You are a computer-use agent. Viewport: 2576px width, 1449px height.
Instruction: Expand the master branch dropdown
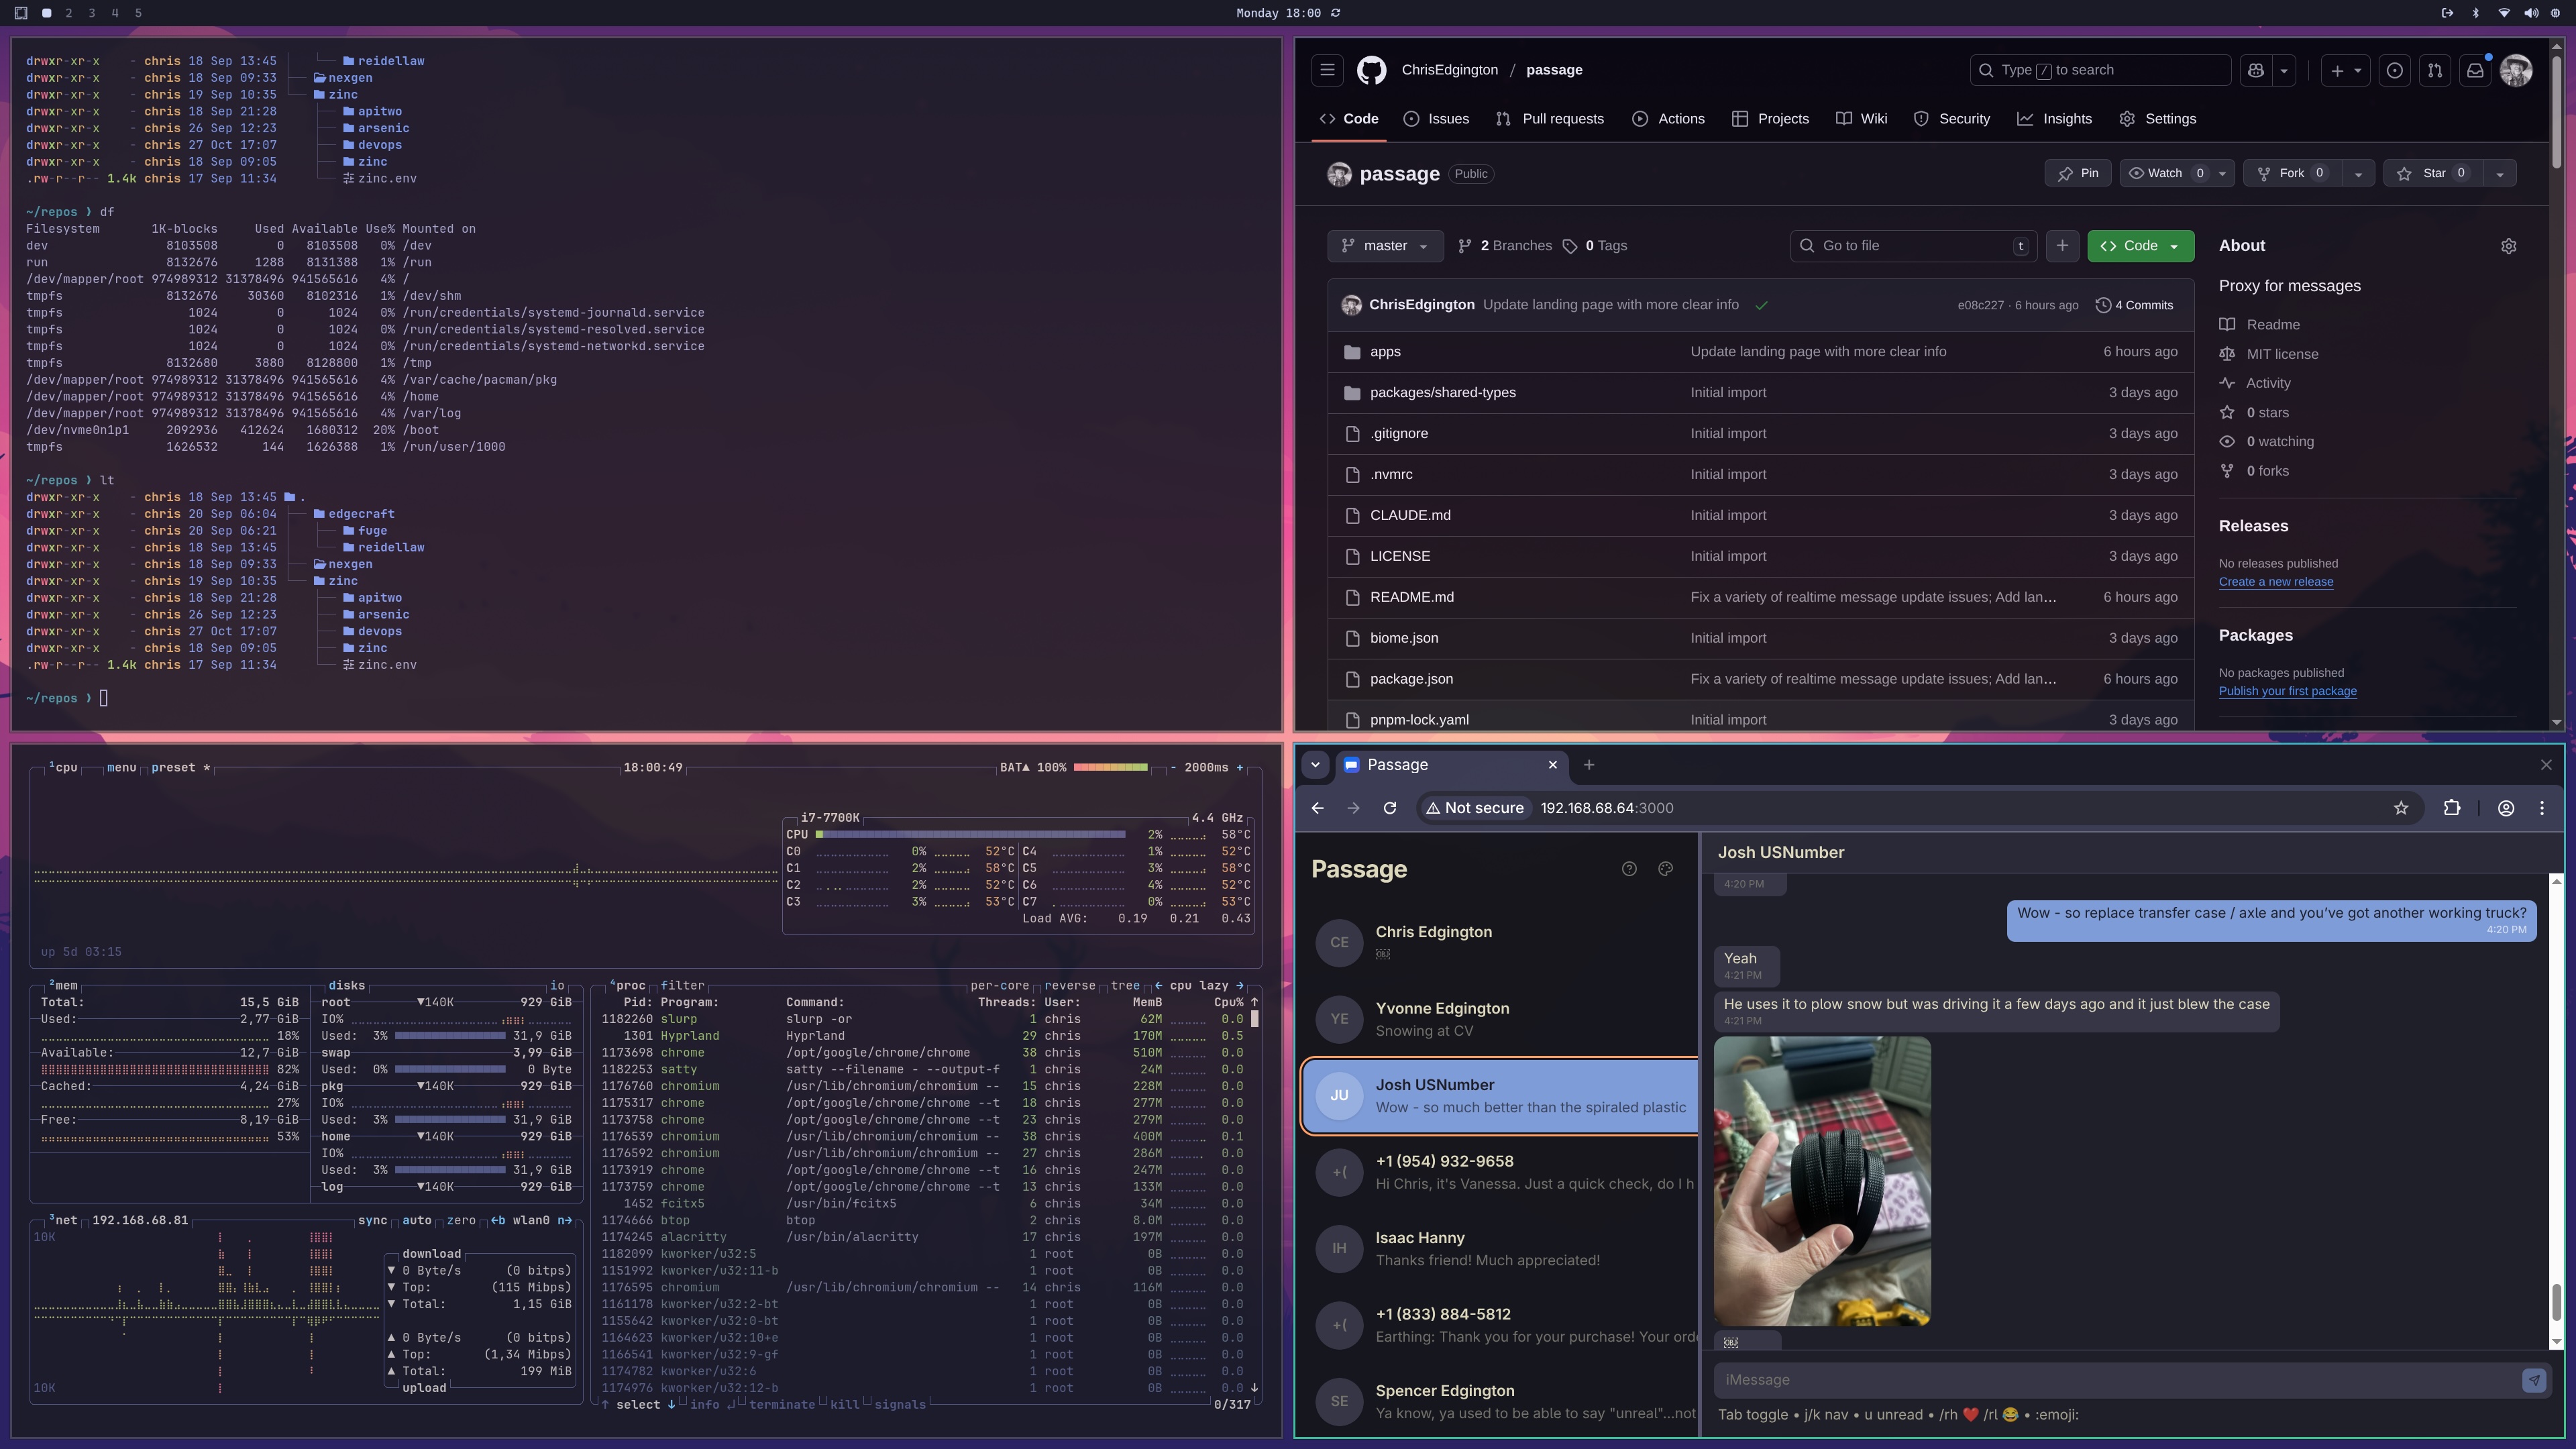pos(1385,246)
